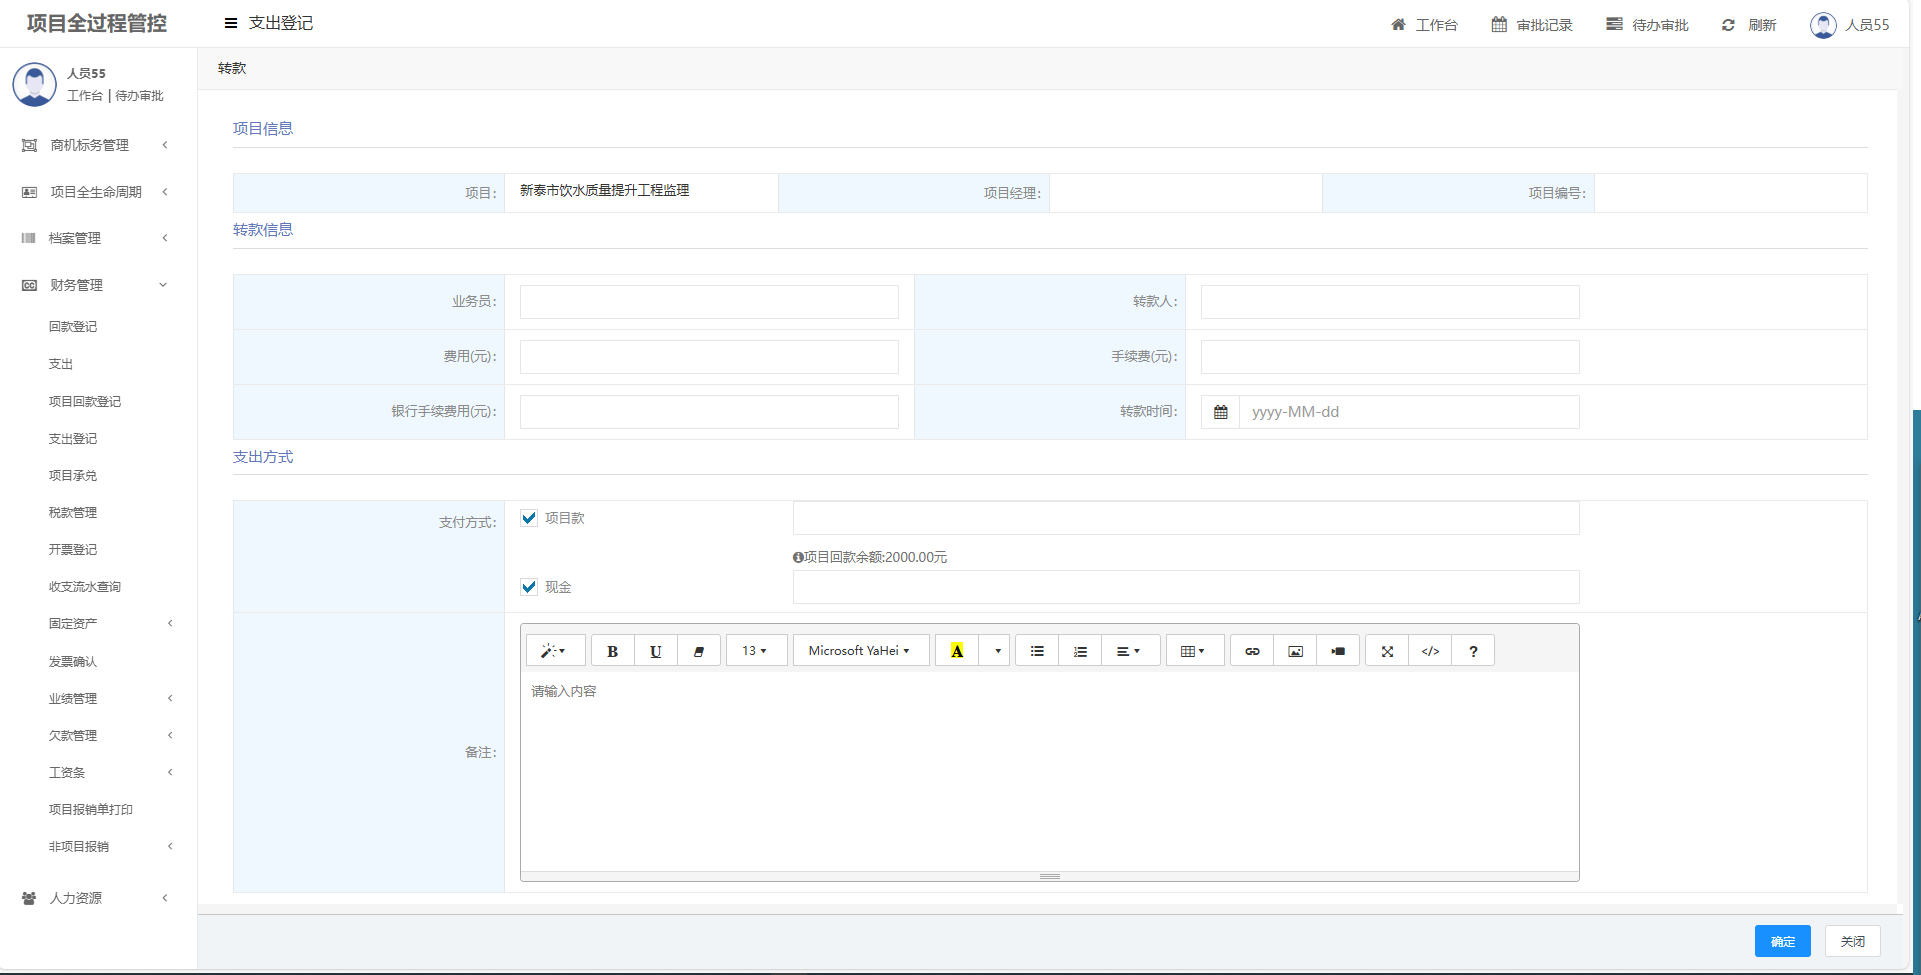This screenshot has width=1921, height=975.
Task: Click the insert picture icon
Action: coord(1295,651)
